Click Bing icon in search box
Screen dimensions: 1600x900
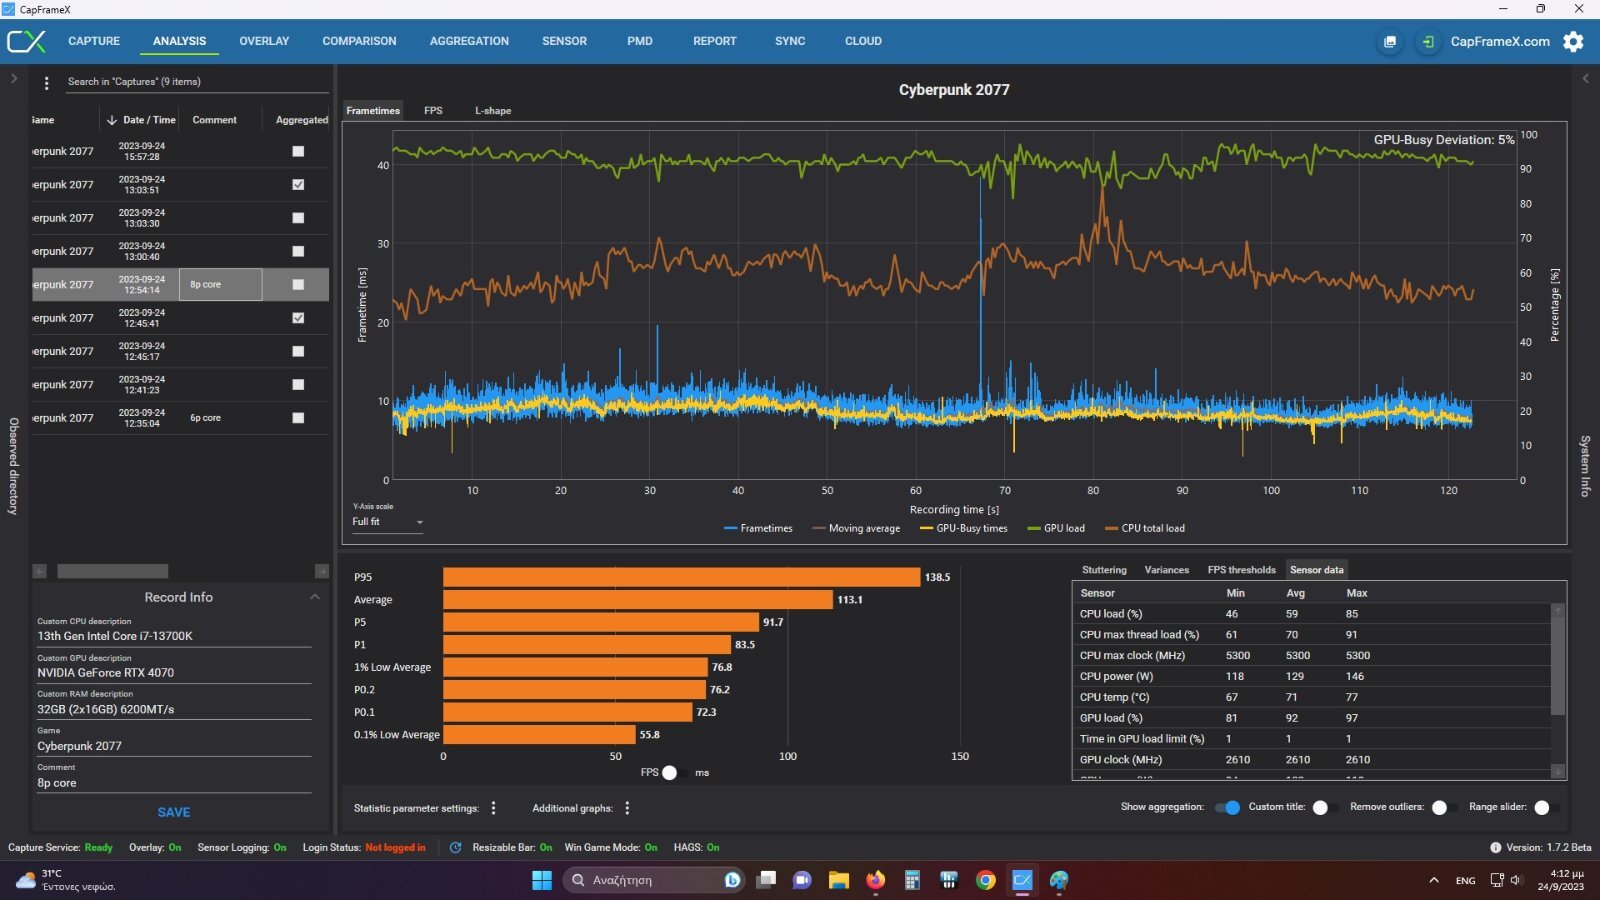(x=732, y=880)
